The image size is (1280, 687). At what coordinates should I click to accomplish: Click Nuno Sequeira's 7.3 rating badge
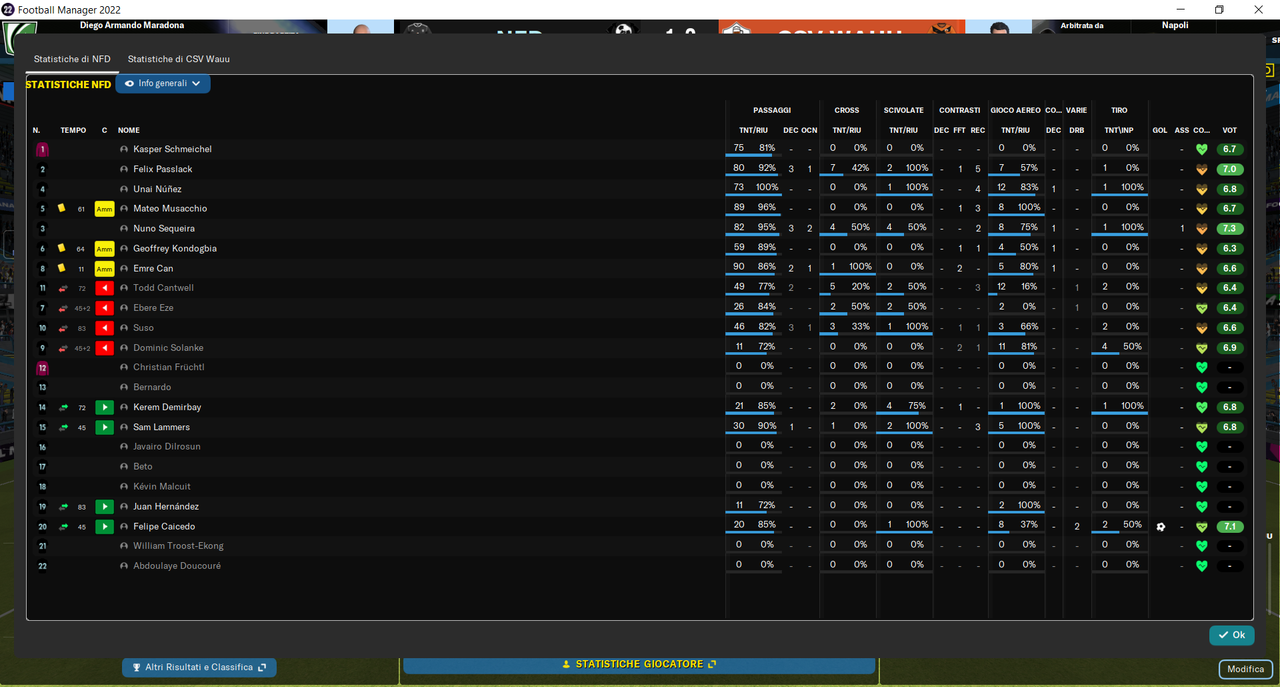[x=1230, y=229]
